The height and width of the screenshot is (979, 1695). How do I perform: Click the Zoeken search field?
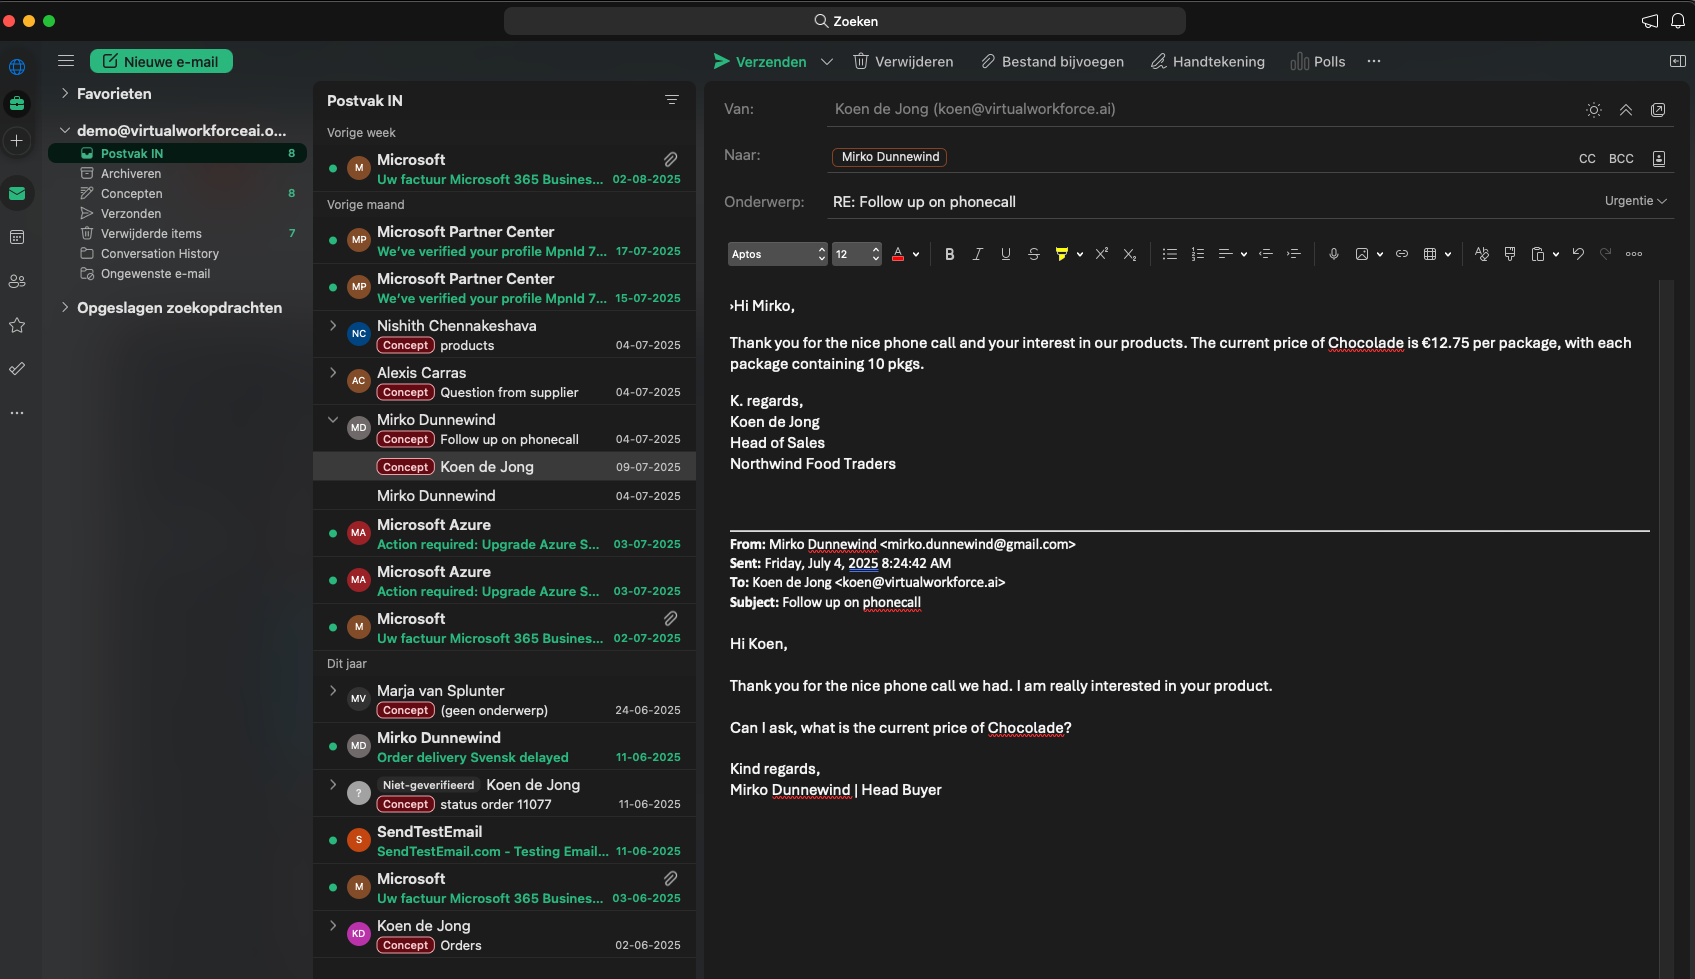pos(845,21)
